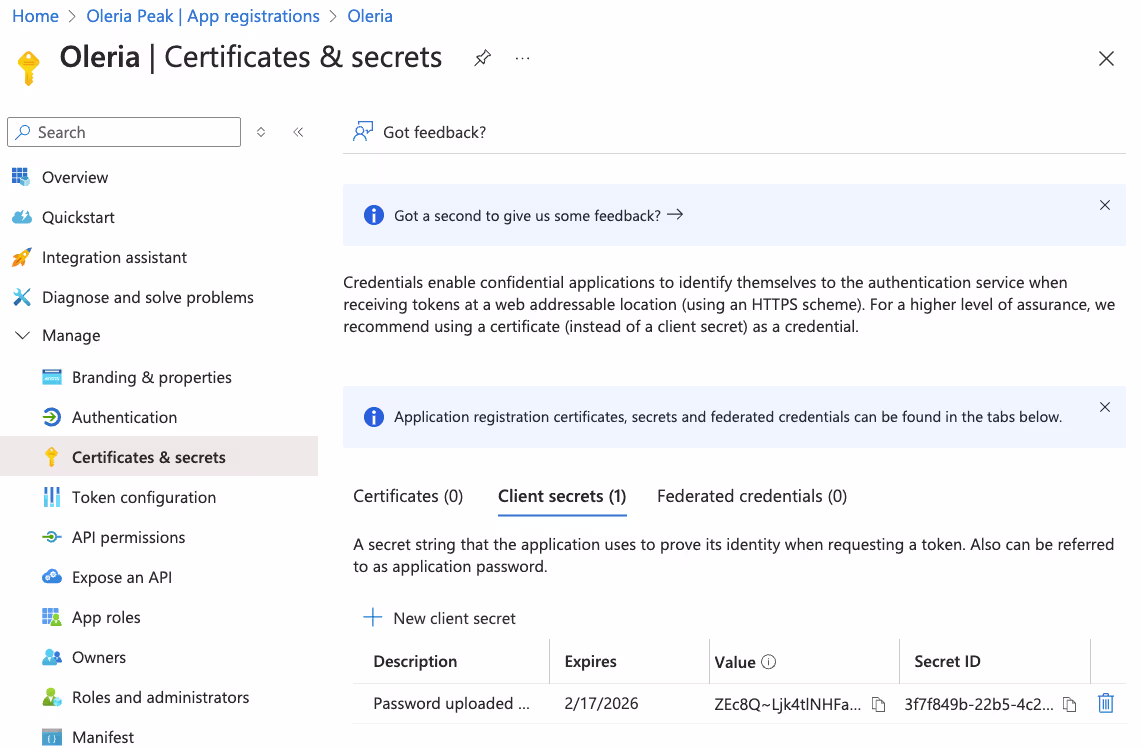Click the Value info icon
This screenshot has height=748, width=1142.
click(x=768, y=661)
